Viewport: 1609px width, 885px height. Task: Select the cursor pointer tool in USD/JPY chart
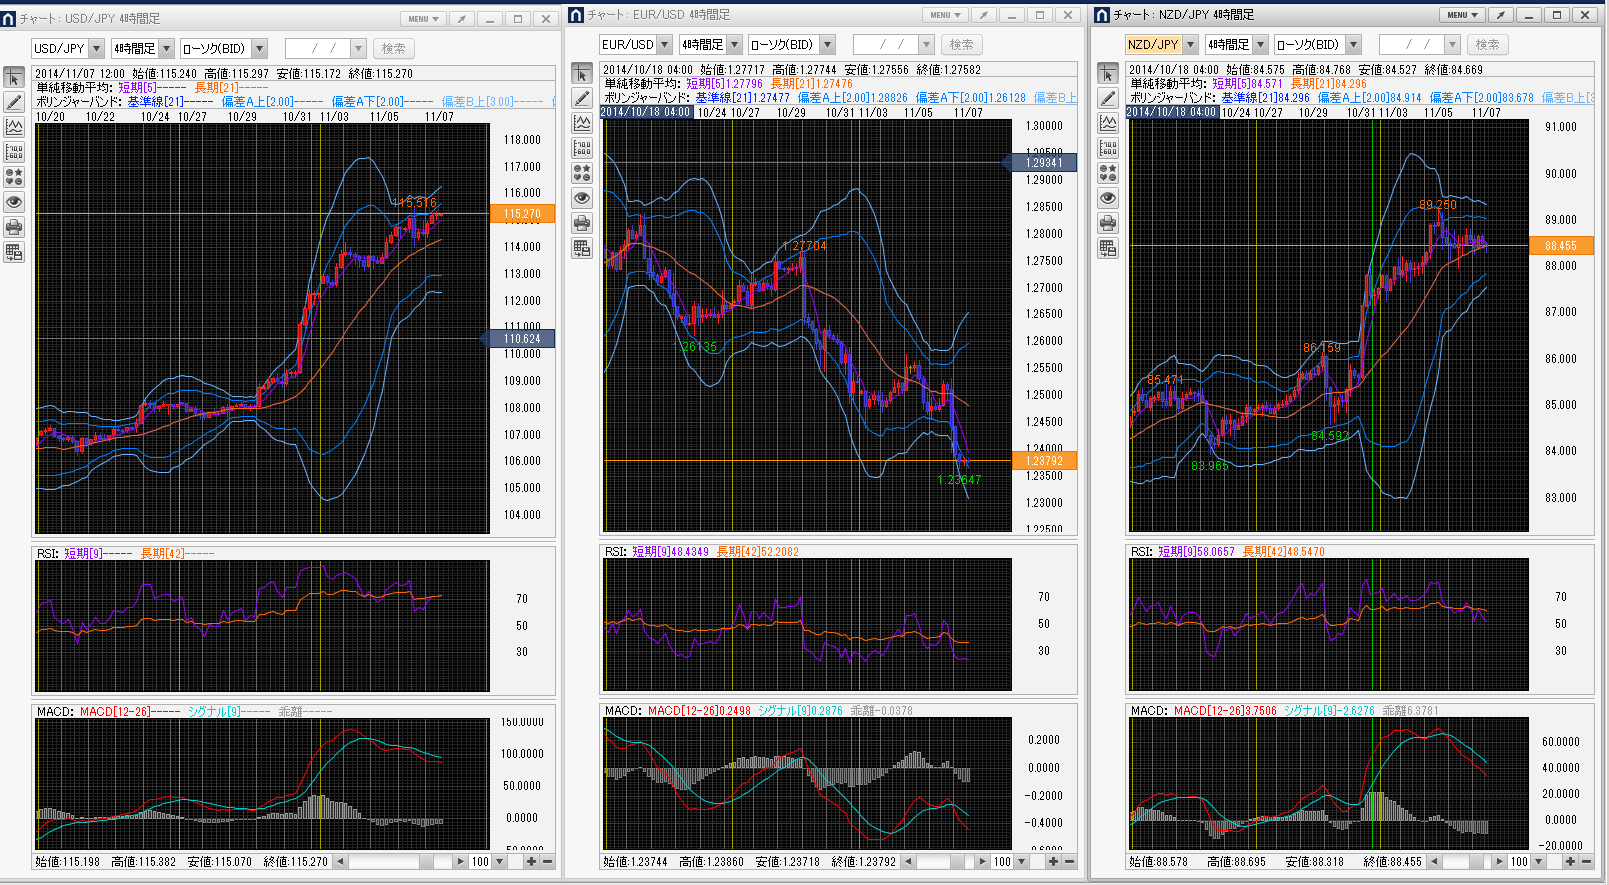pos(14,77)
